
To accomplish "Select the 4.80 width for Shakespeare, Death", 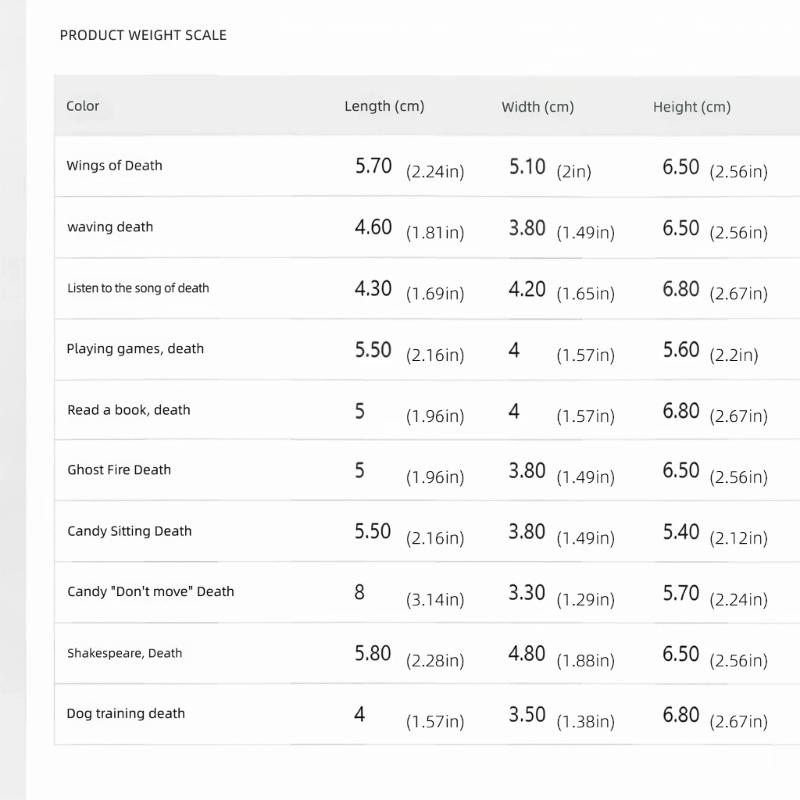I will [527, 654].
